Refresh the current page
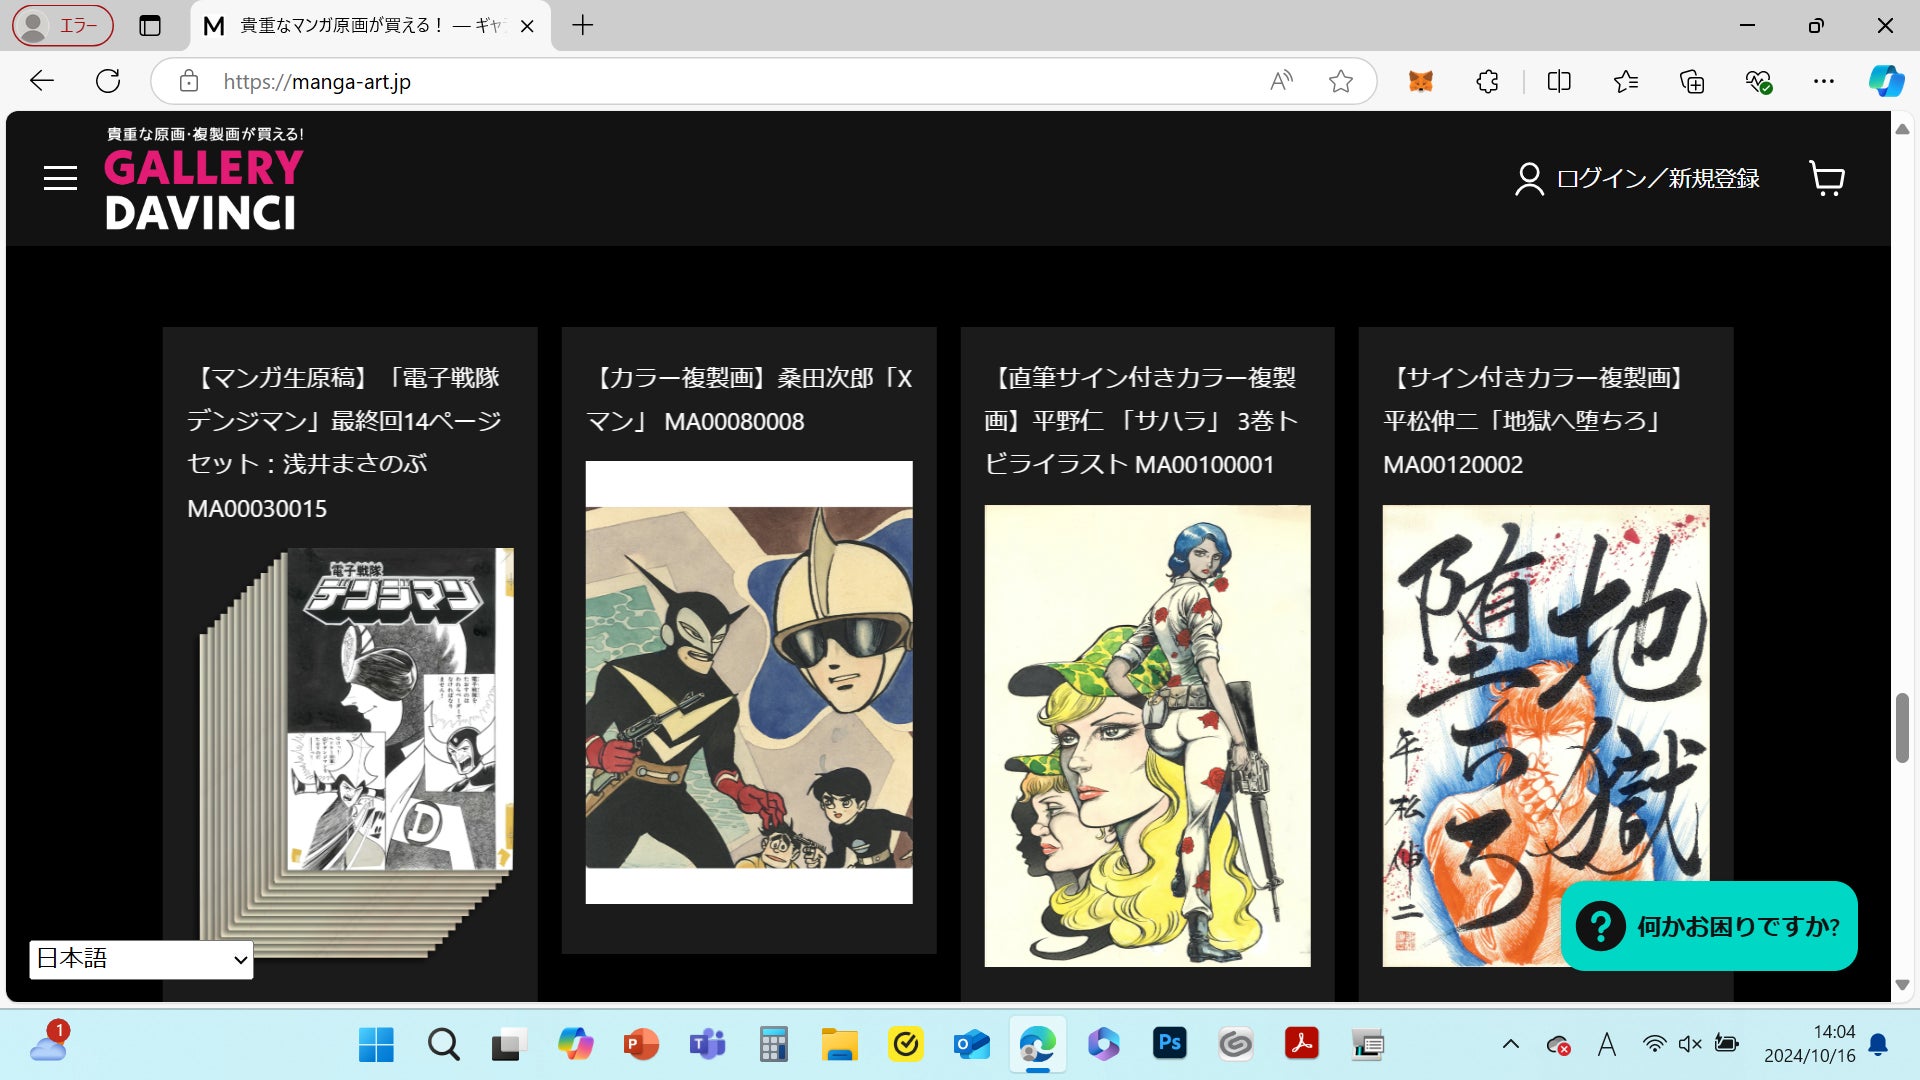The height and width of the screenshot is (1080, 1920). point(108,81)
